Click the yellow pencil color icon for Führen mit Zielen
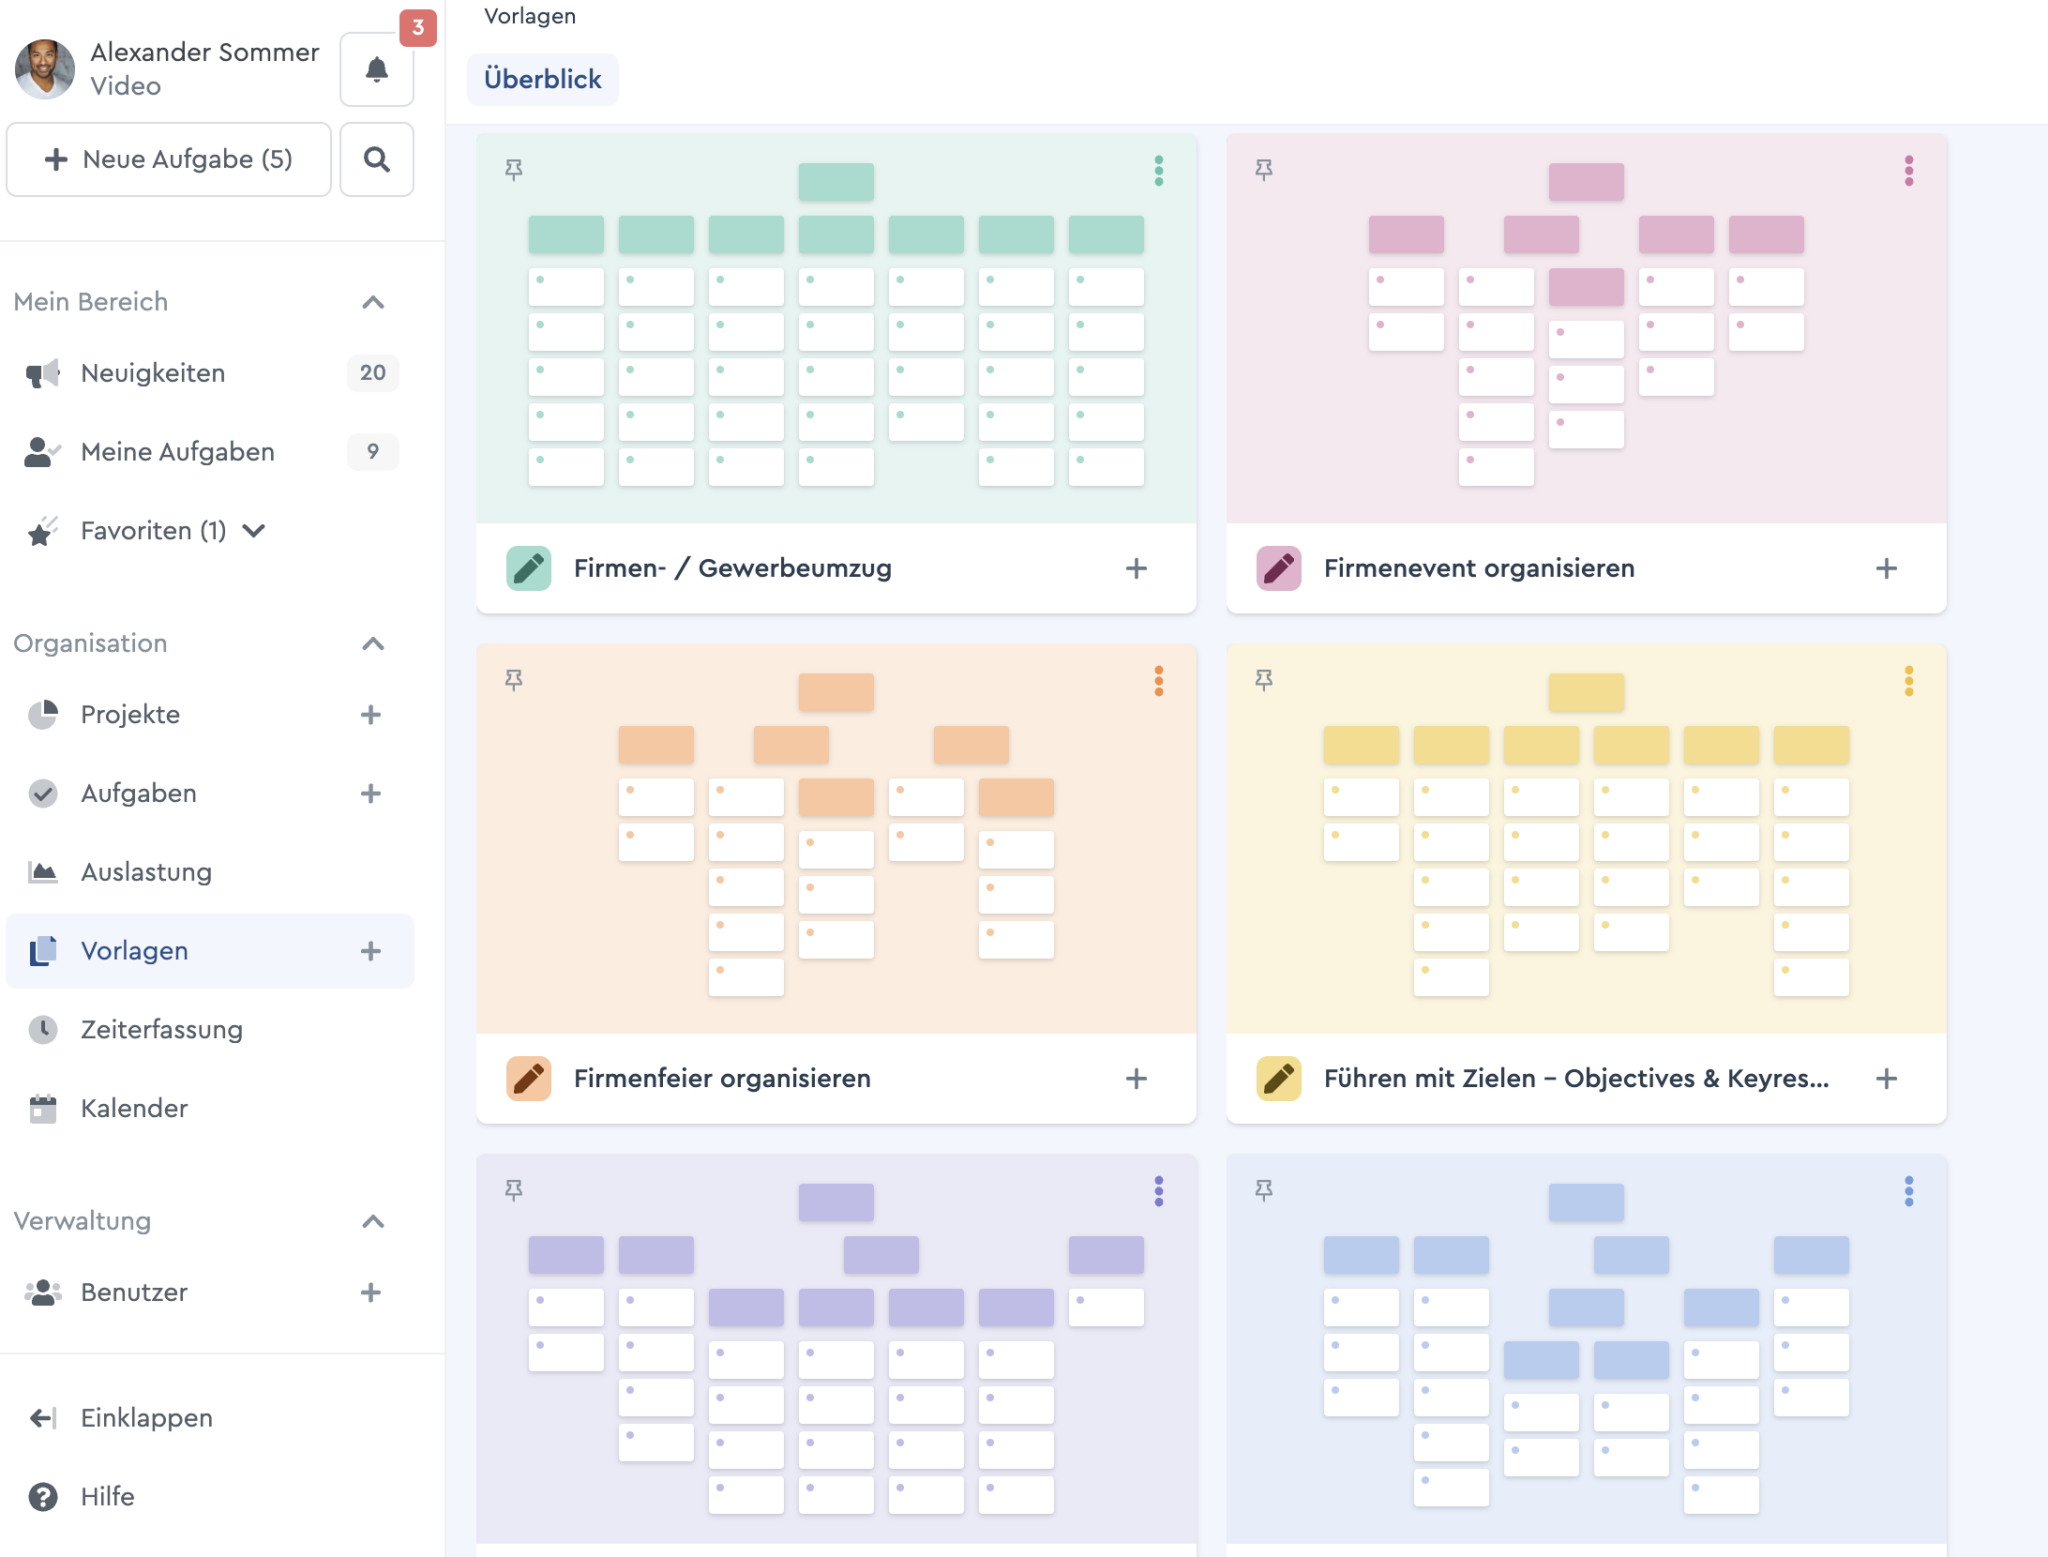Image resolution: width=2048 pixels, height=1557 pixels. [x=1278, y=1078]
